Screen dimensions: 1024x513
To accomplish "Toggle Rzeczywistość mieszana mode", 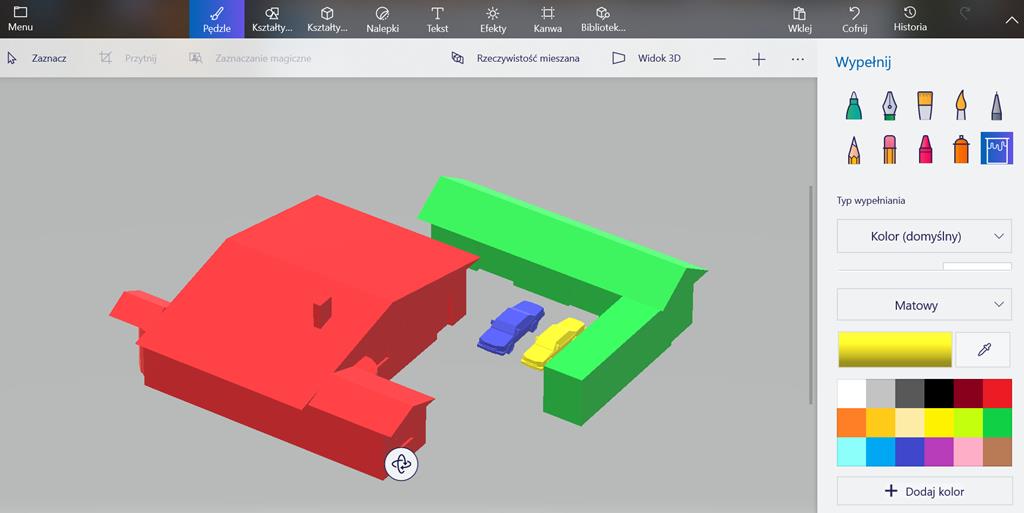I will [515, 58].
